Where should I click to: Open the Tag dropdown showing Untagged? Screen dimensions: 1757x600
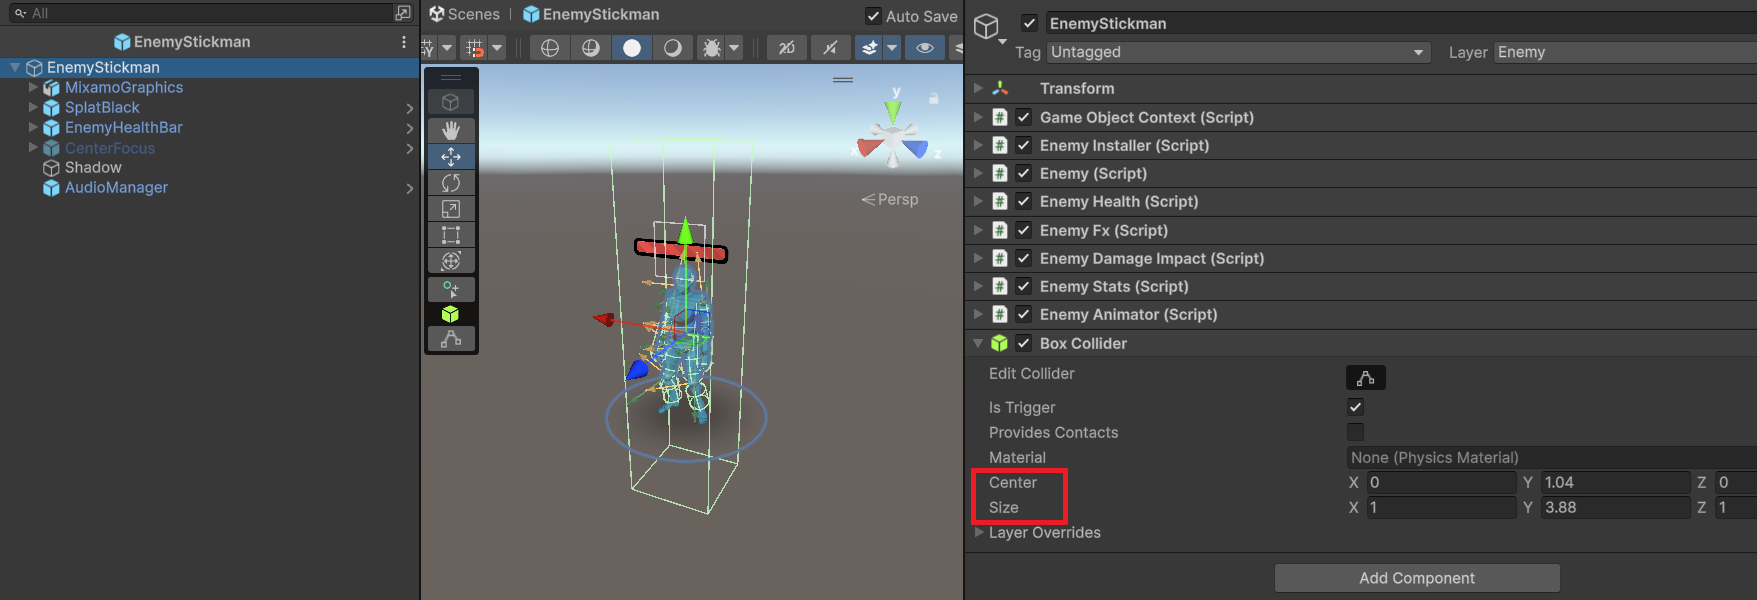[x=1237, y=52]
